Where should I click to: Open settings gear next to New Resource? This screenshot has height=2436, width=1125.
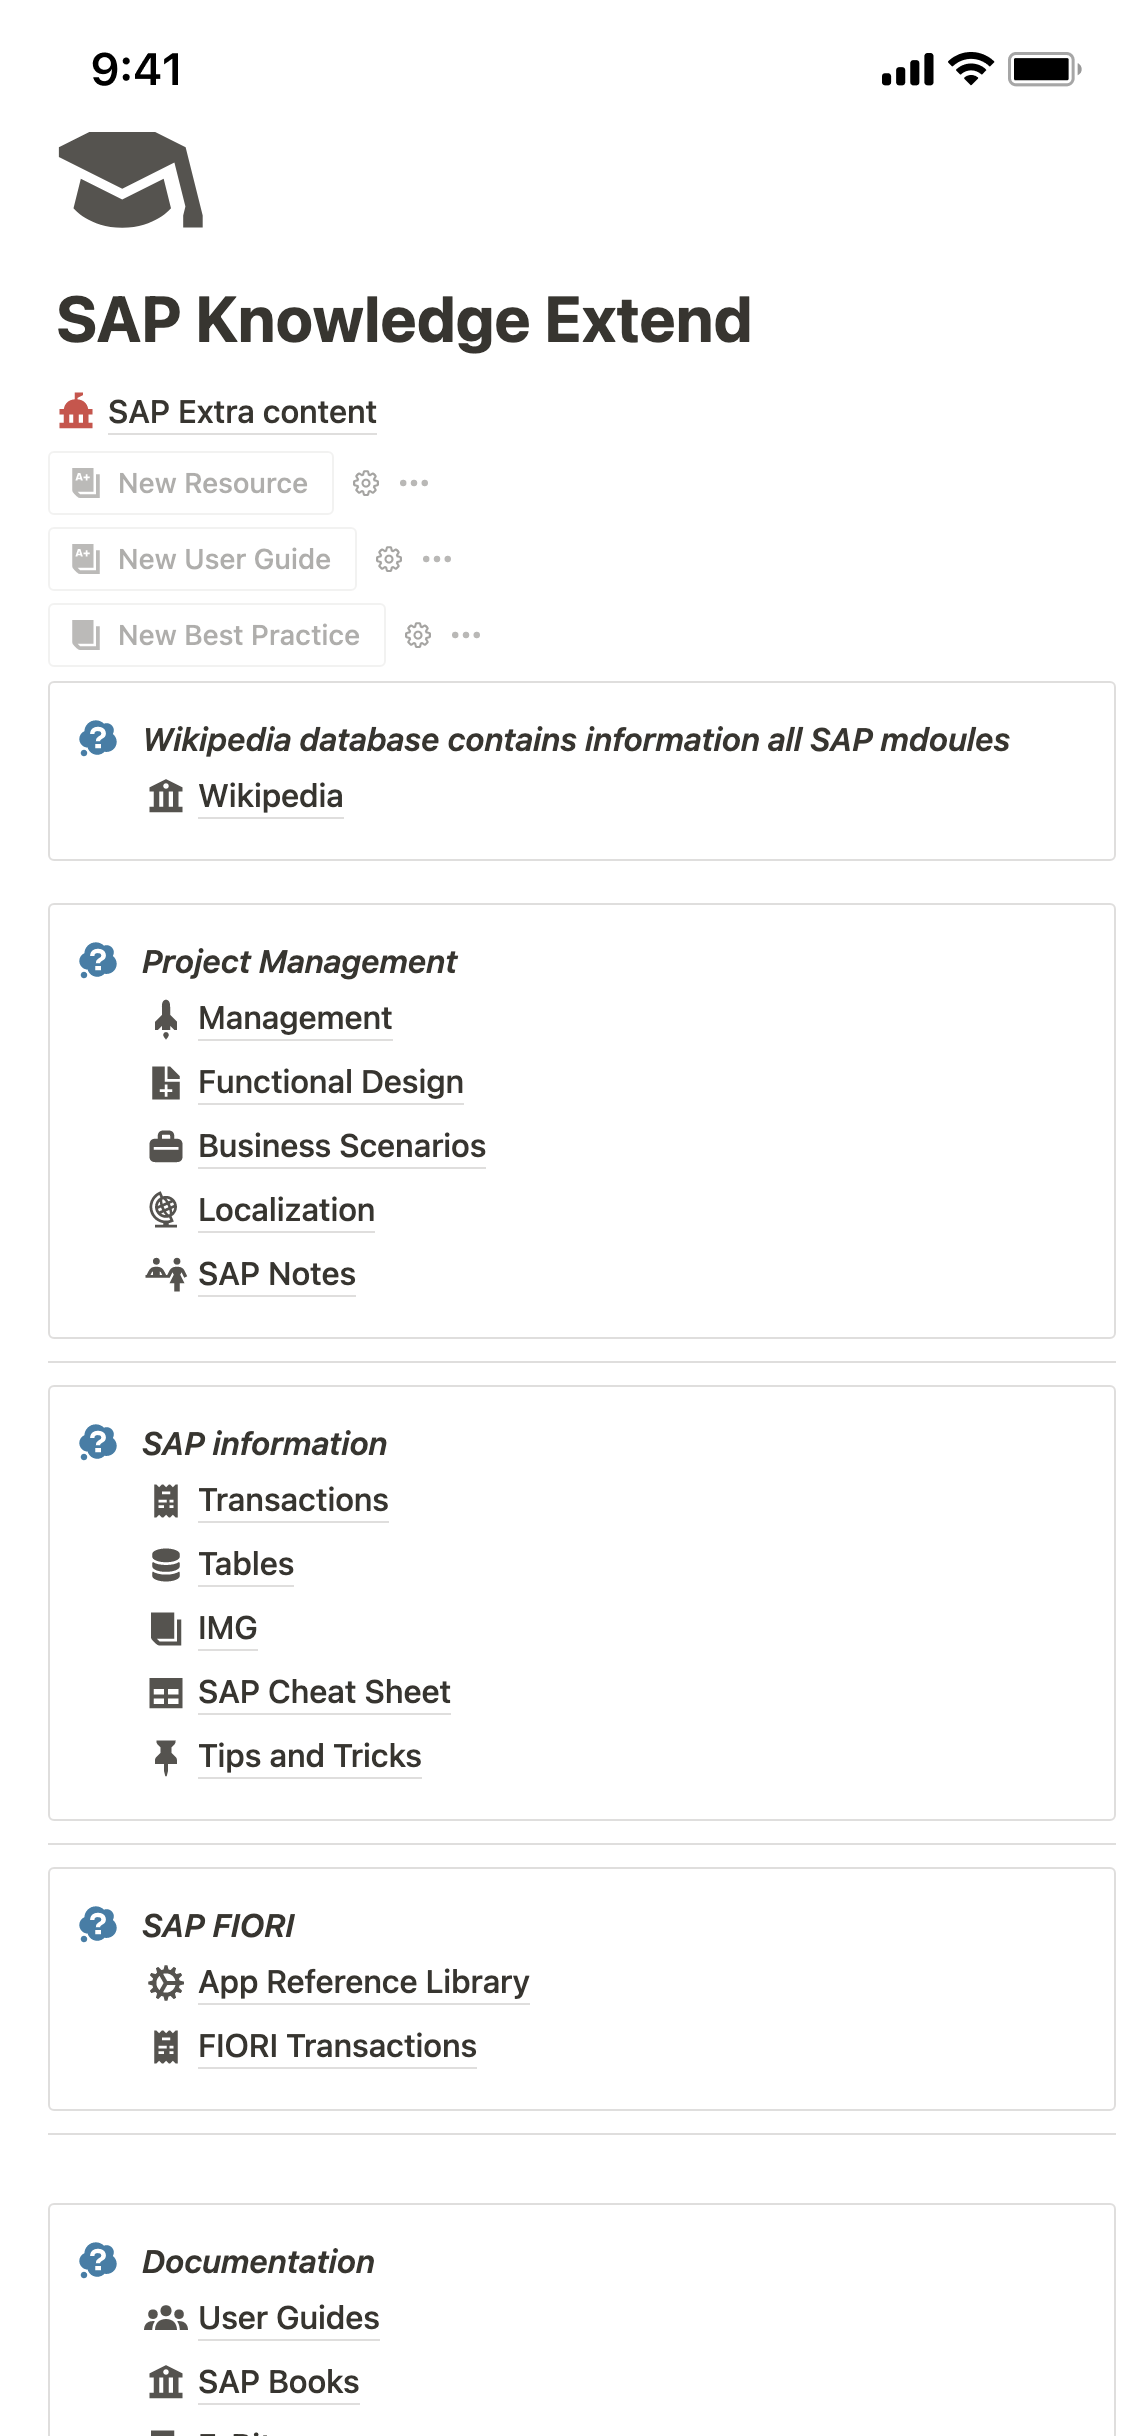click(x=366, y=483)
